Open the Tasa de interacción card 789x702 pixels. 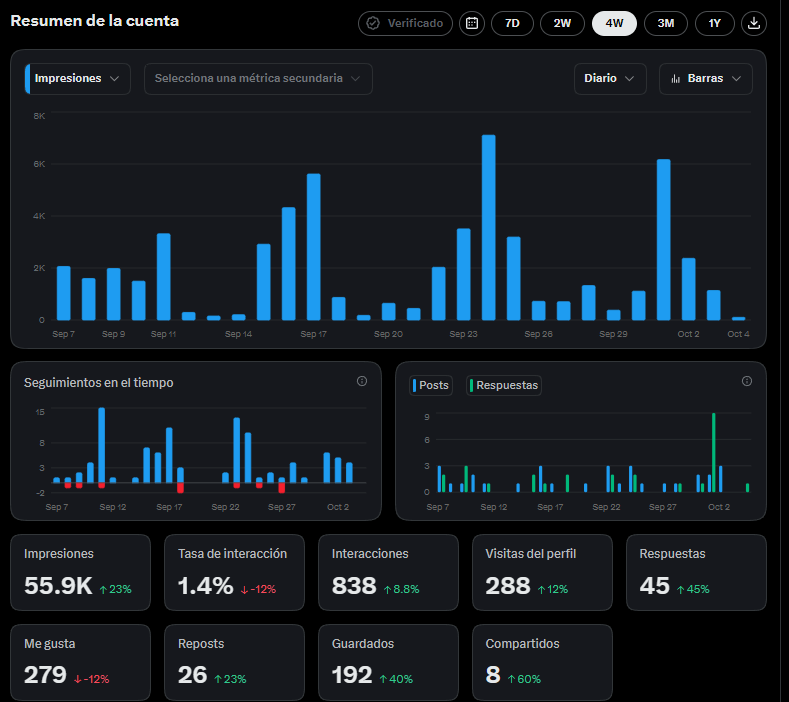[x=234, y=573]
